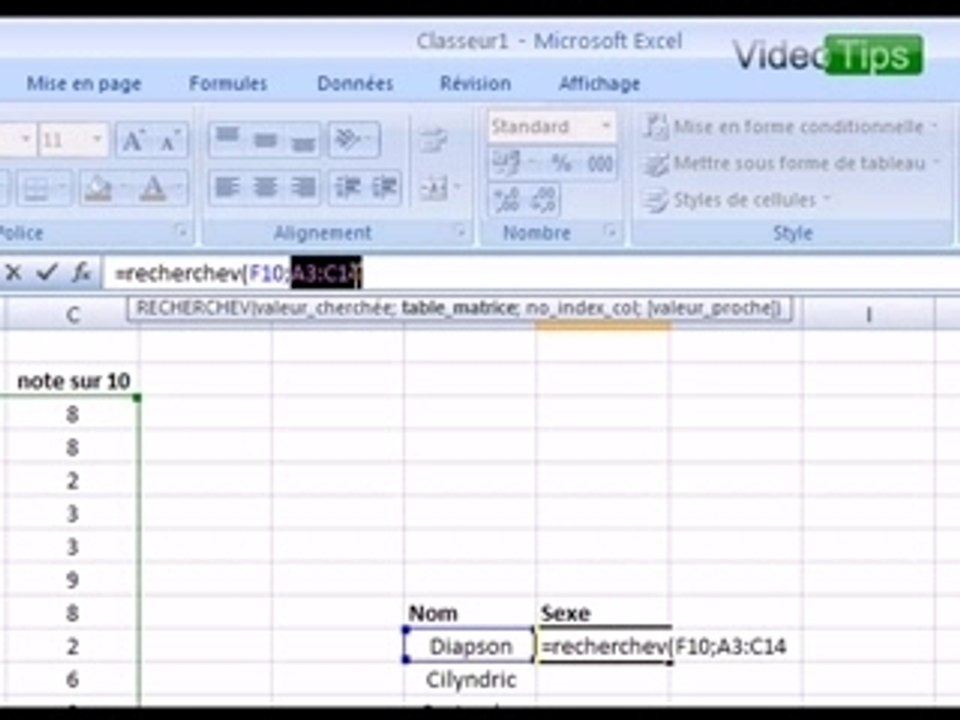Image resolution: width=960 pixels, height=720 pixels.
Task: Select the column I header
Action: coord(868,315)
